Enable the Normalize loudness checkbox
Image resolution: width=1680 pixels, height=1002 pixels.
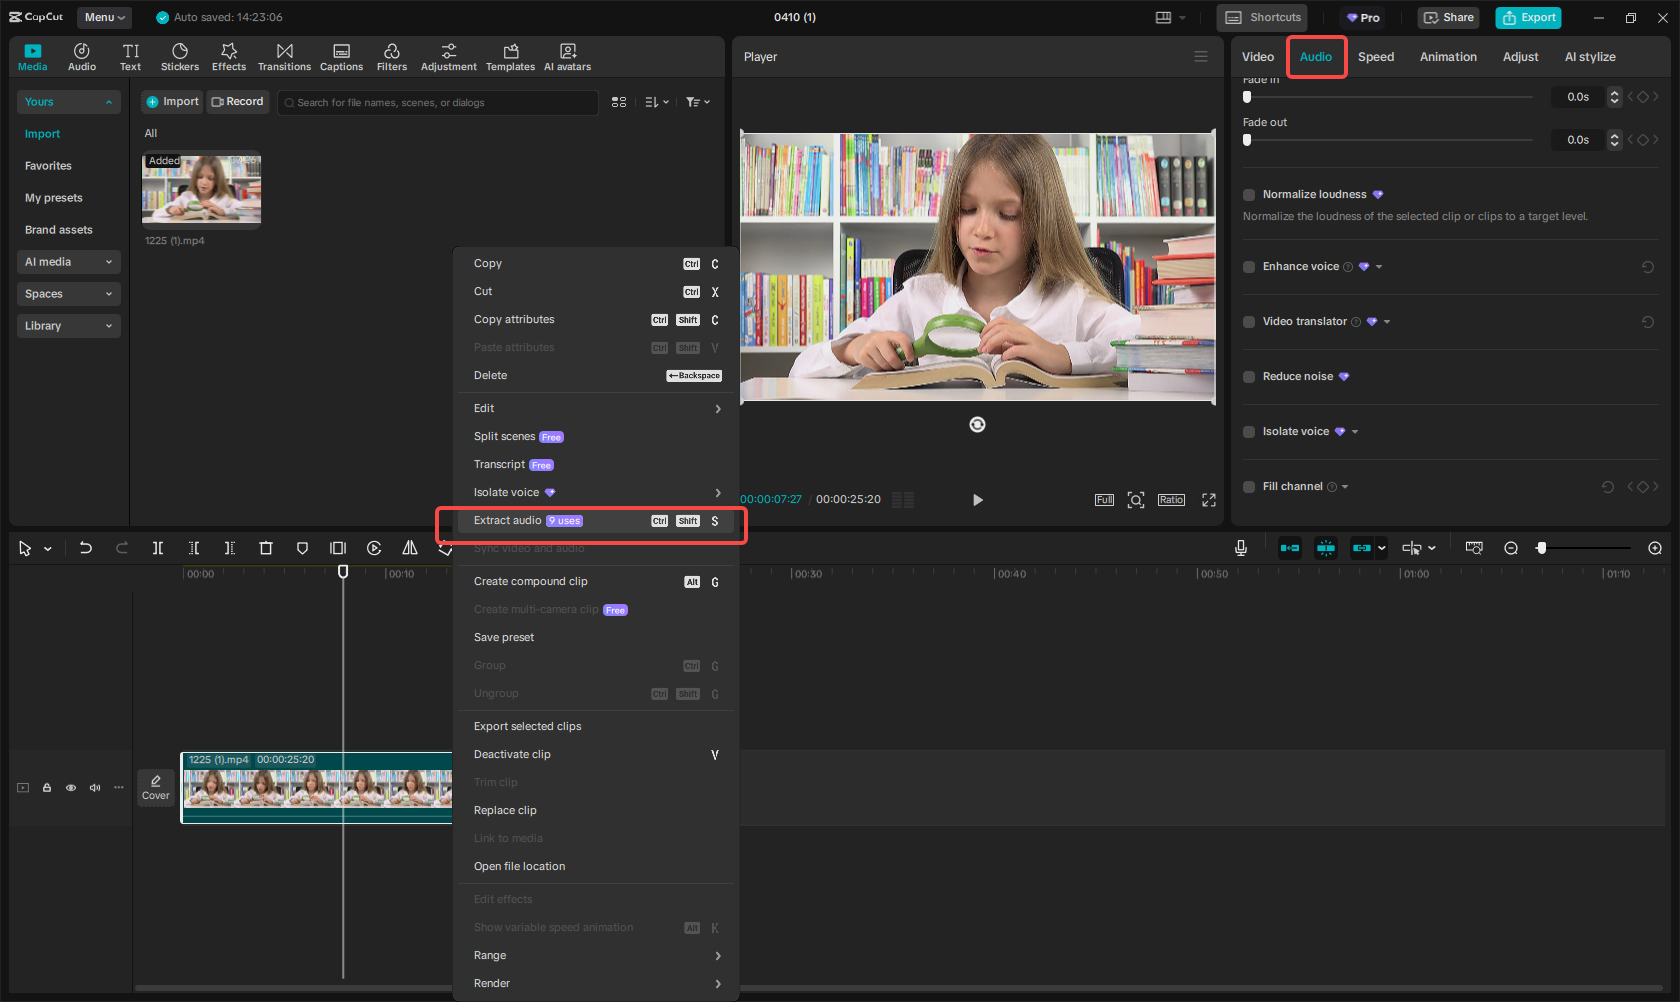1249,195
